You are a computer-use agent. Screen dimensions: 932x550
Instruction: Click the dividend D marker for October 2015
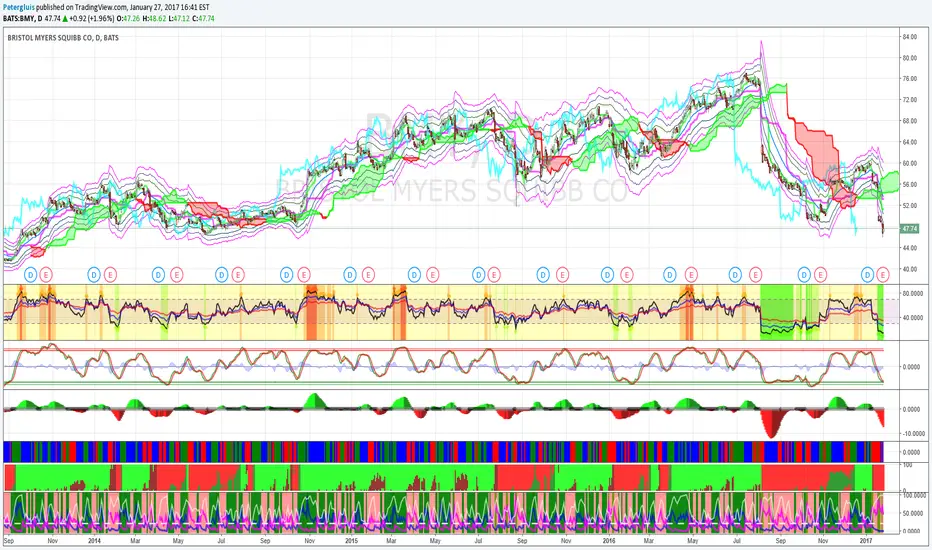[x=543, y=275]
